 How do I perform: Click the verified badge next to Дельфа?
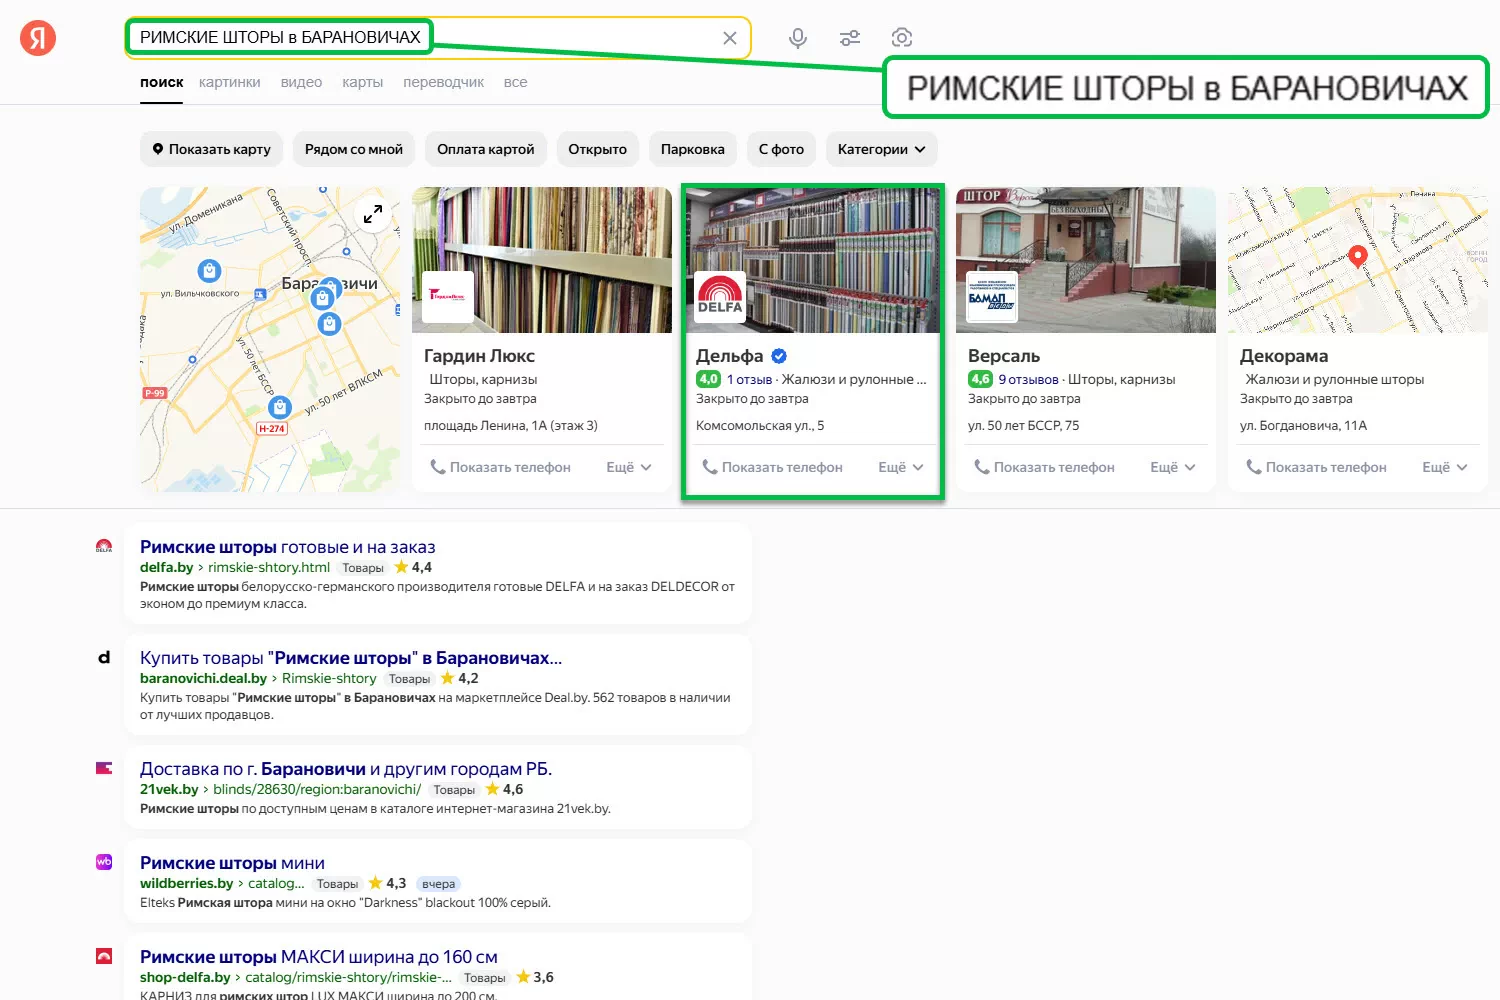click(x=779, y=356)
